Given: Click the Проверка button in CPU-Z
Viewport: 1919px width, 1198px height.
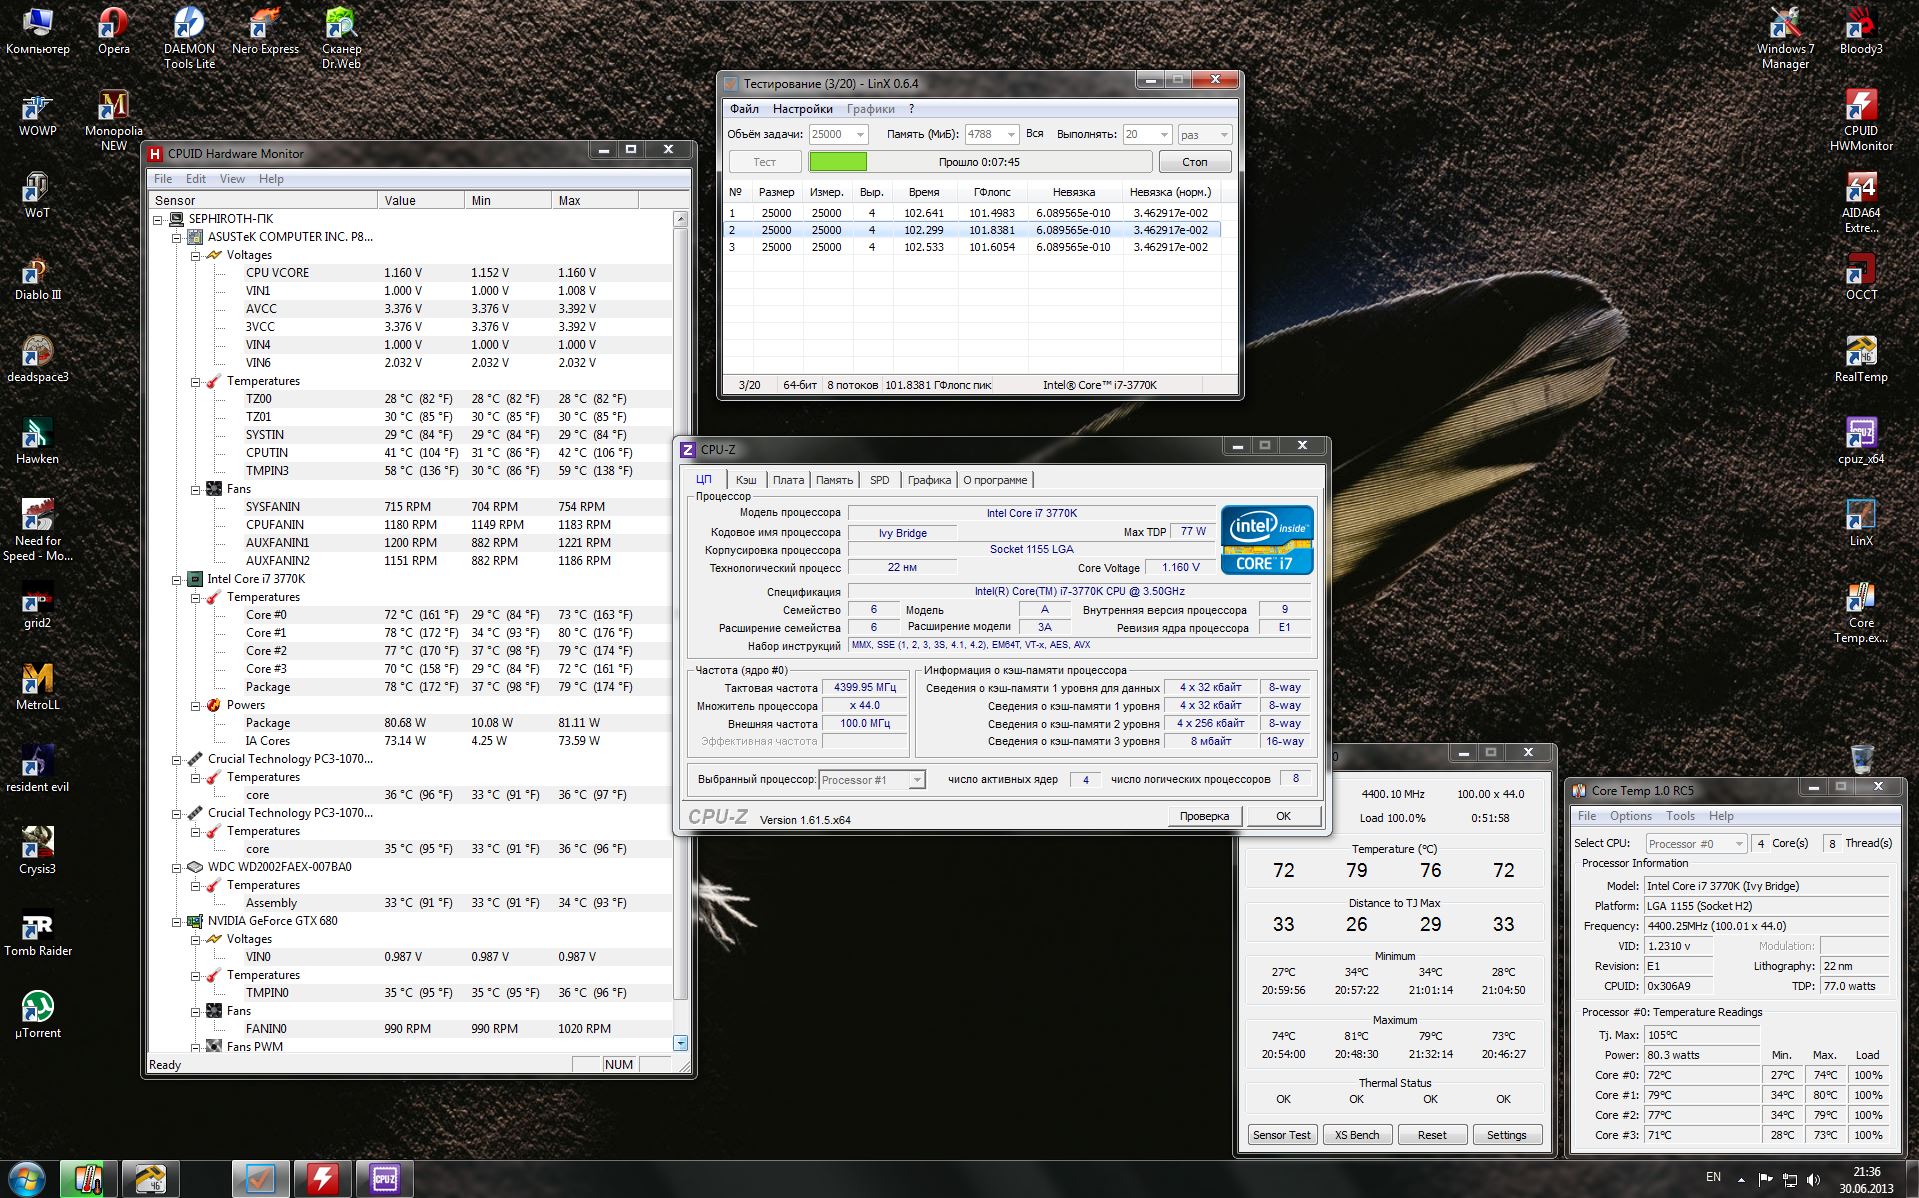Looking at the screenshot, I should [x=1204, y=816].
